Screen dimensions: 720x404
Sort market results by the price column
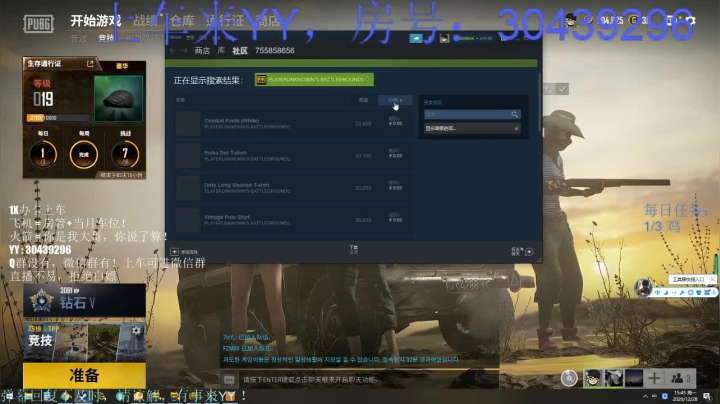coord(395,100)
